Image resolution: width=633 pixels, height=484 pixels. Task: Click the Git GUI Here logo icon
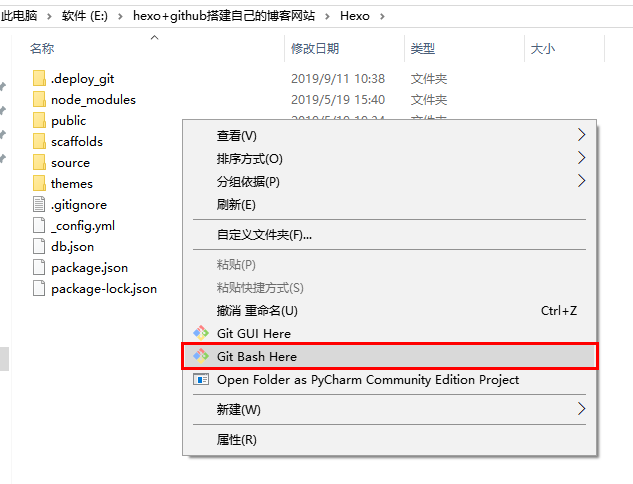[201, 333]
